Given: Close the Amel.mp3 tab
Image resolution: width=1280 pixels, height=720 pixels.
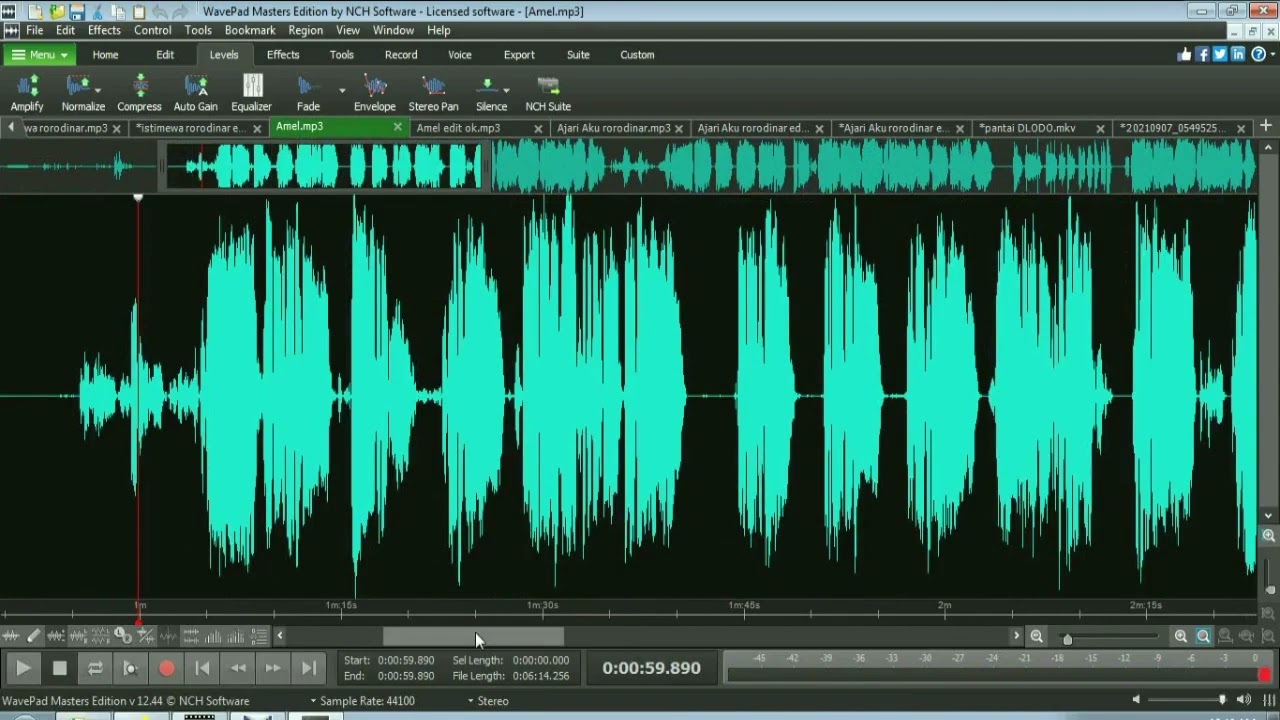Looking at the screenshot, I should tap(398, 127).
